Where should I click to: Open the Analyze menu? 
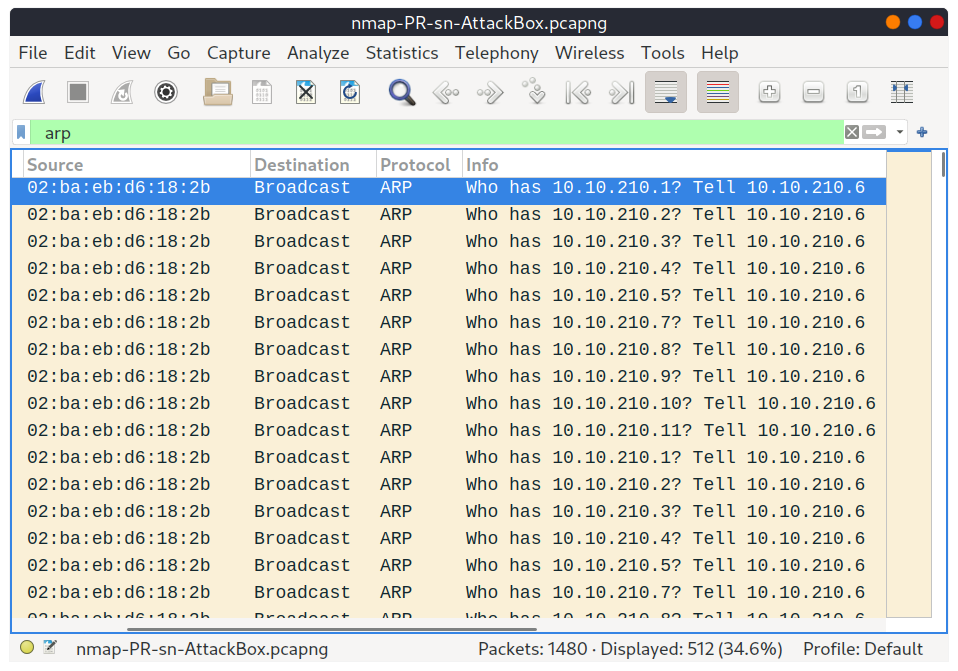coord(318,53)
